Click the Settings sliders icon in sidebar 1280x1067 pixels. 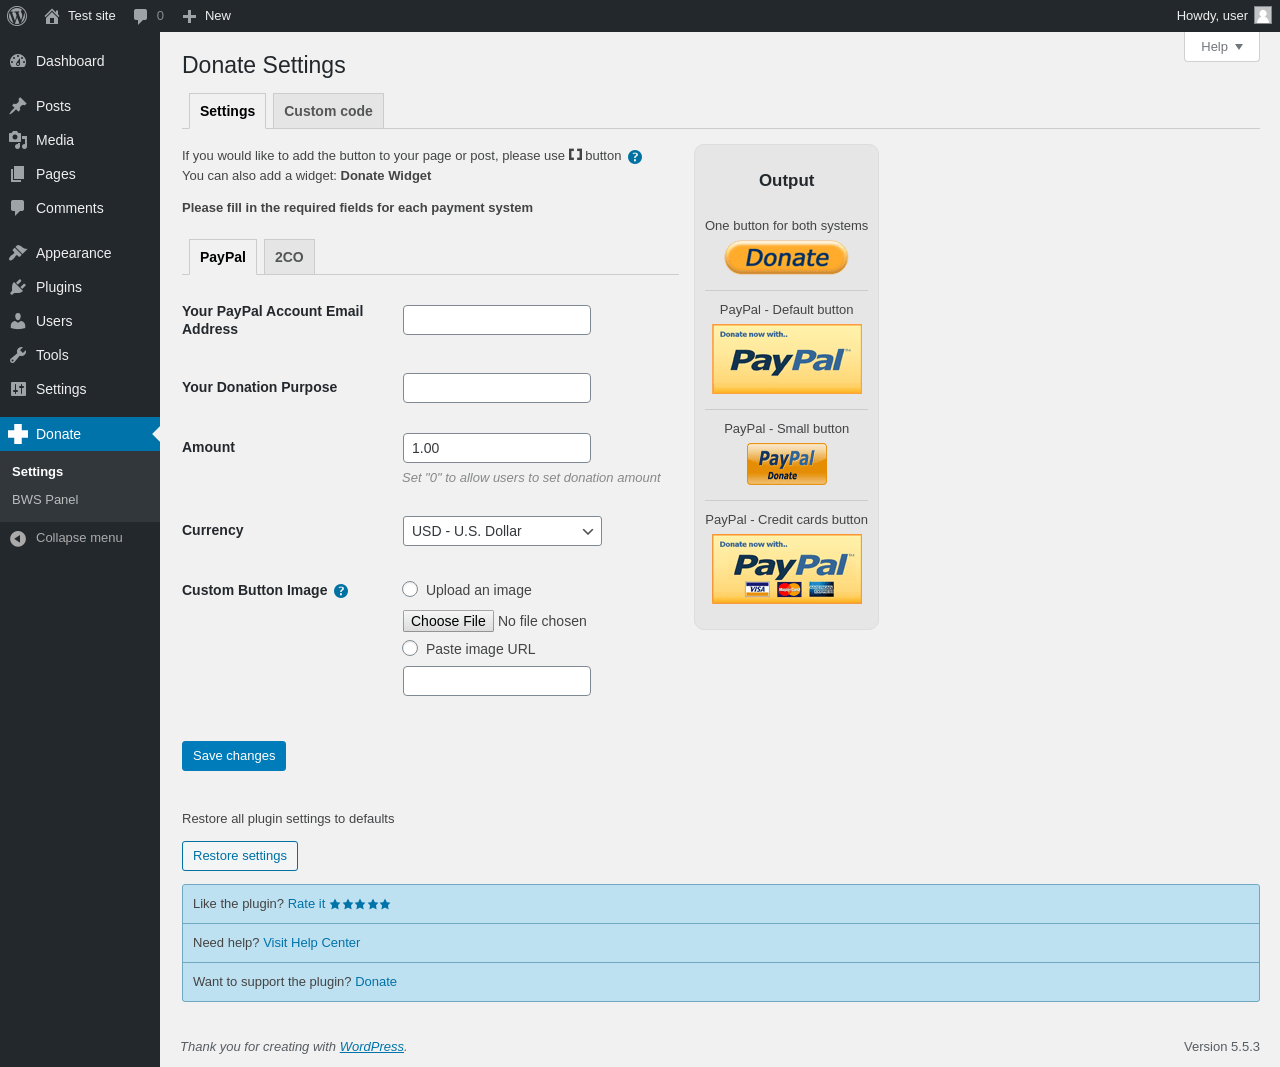[x=18, y=389]
